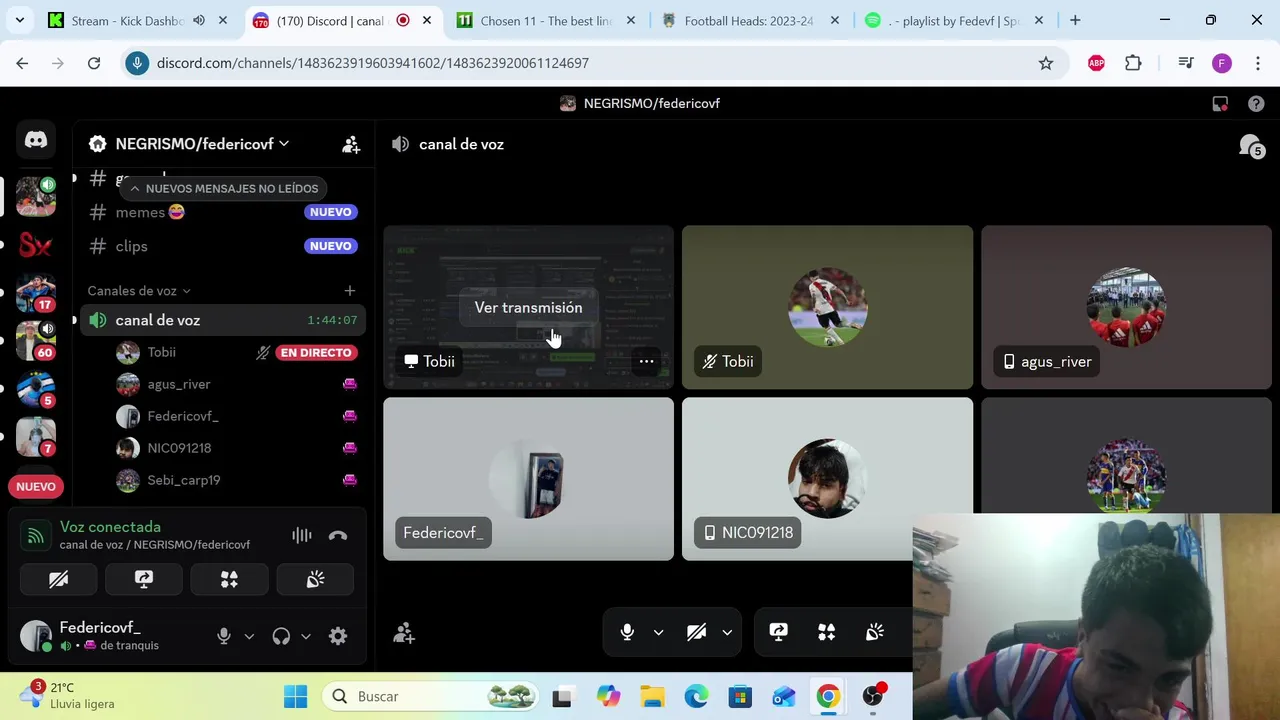Open user settings gear icon
This screenshot has width=1280, height=720.
tap(338, 636)
